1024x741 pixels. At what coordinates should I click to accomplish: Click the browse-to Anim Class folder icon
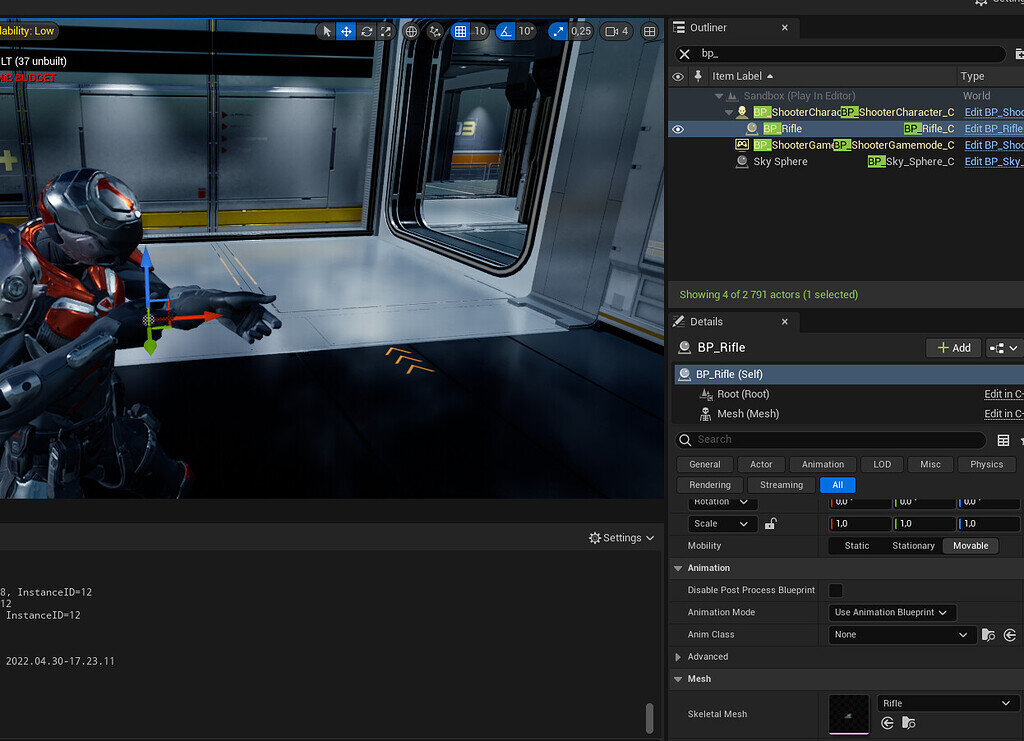[x=989, y=634]
